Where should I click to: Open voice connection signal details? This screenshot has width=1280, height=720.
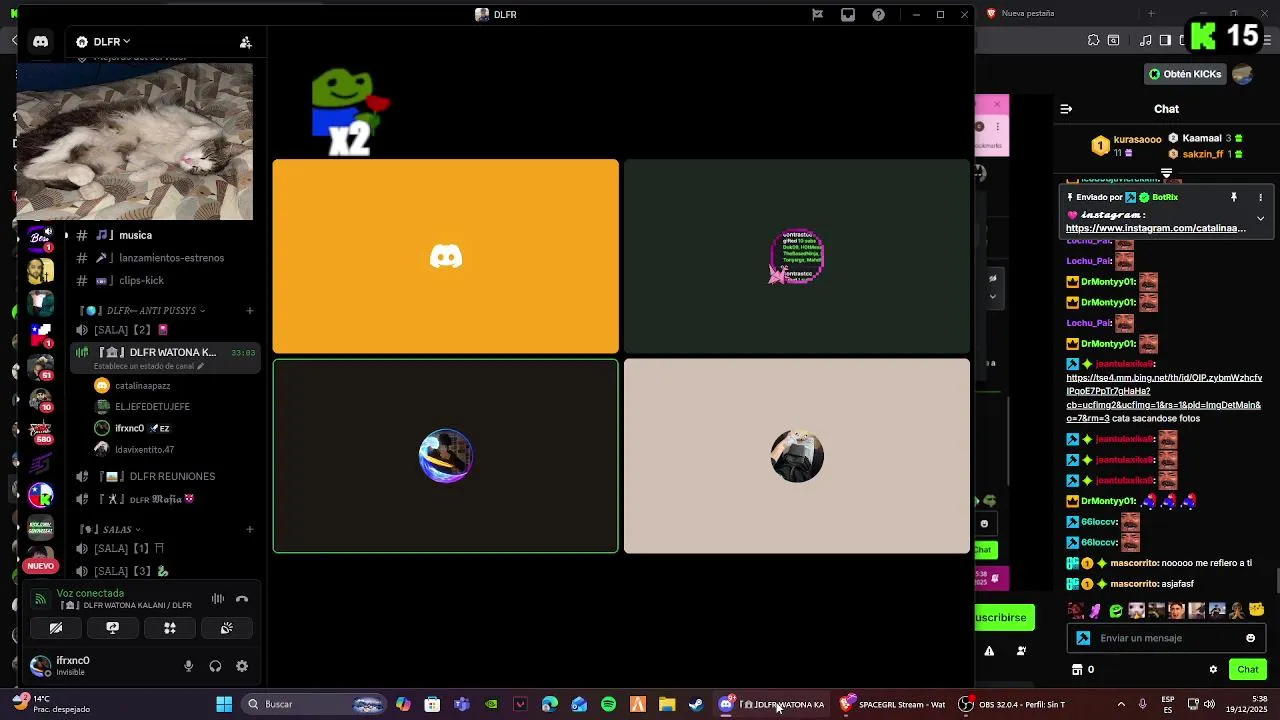(40, 599)
